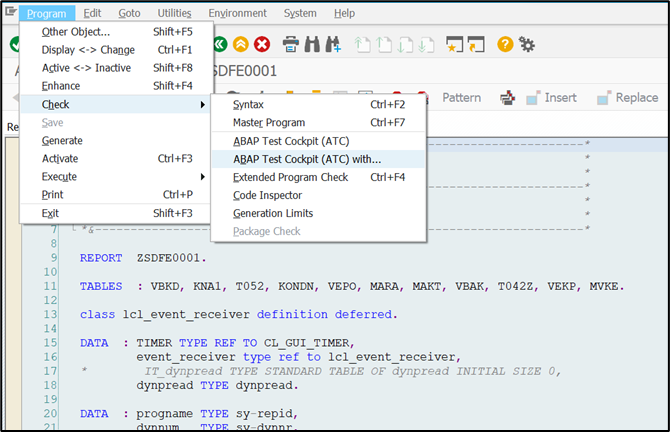Click the Print icon in toolbar
The height and width of the screenshot is (432, 670).
click(x=290, y=44)
